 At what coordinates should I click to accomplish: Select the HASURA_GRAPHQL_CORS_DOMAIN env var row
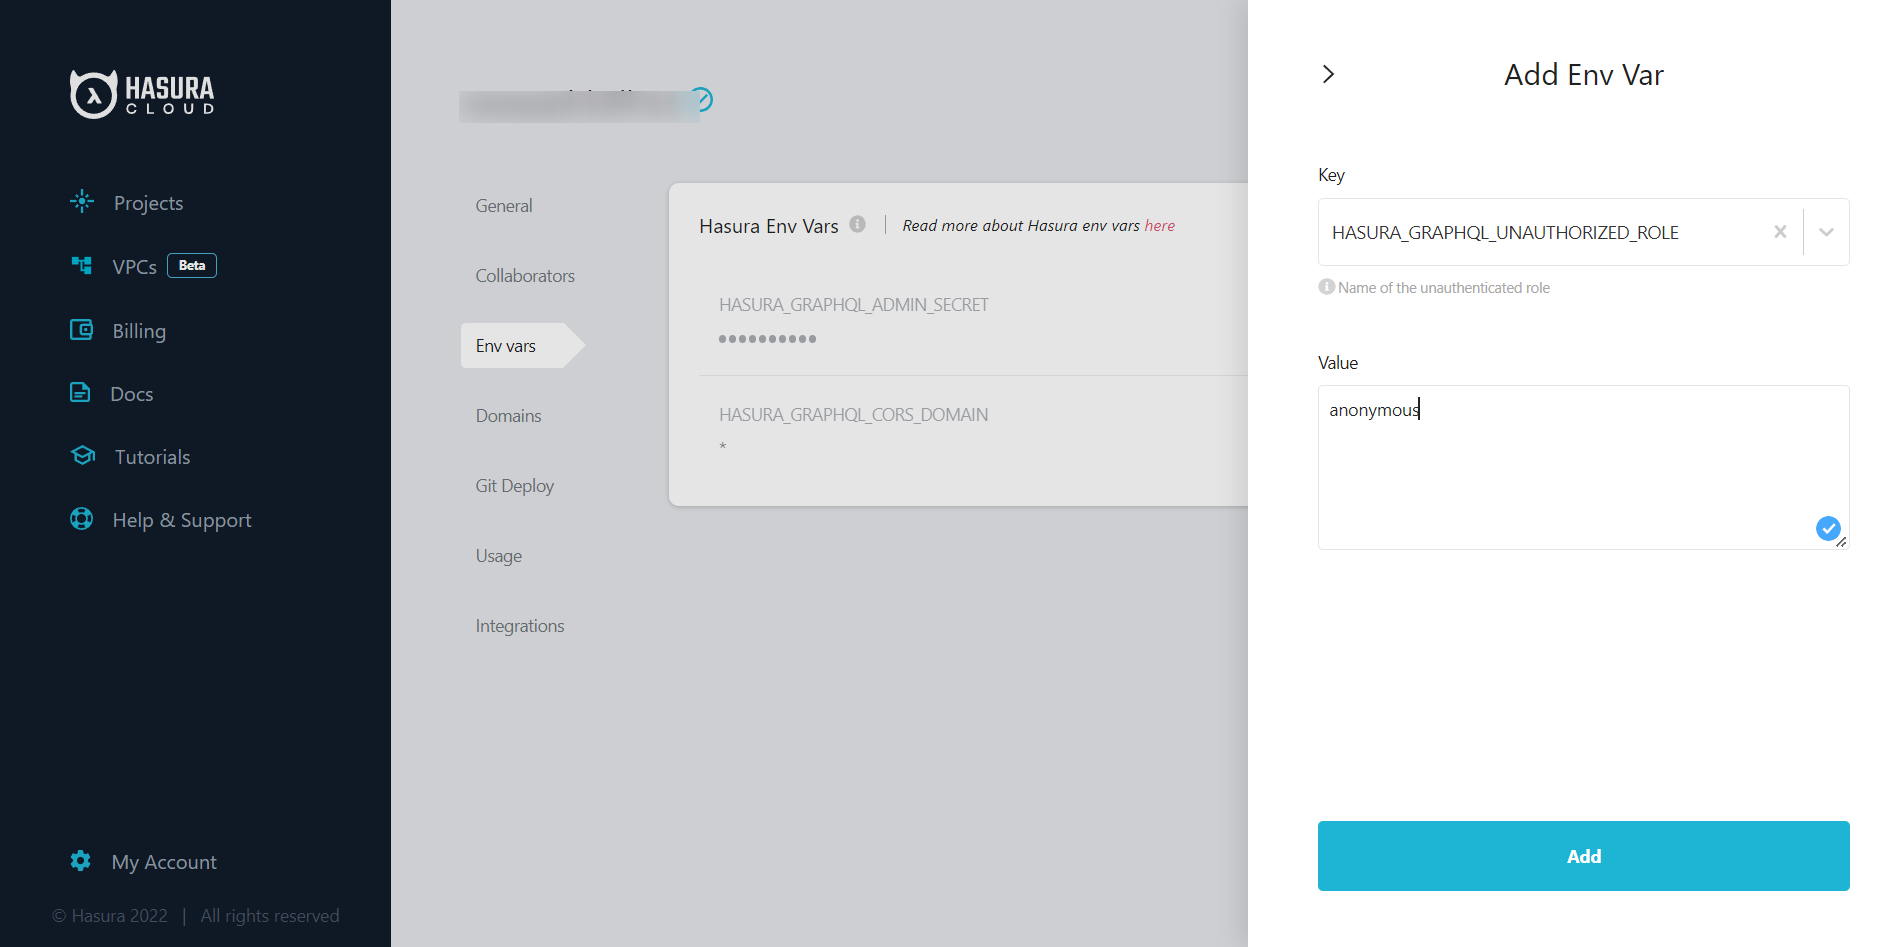(x=973, y=431)
